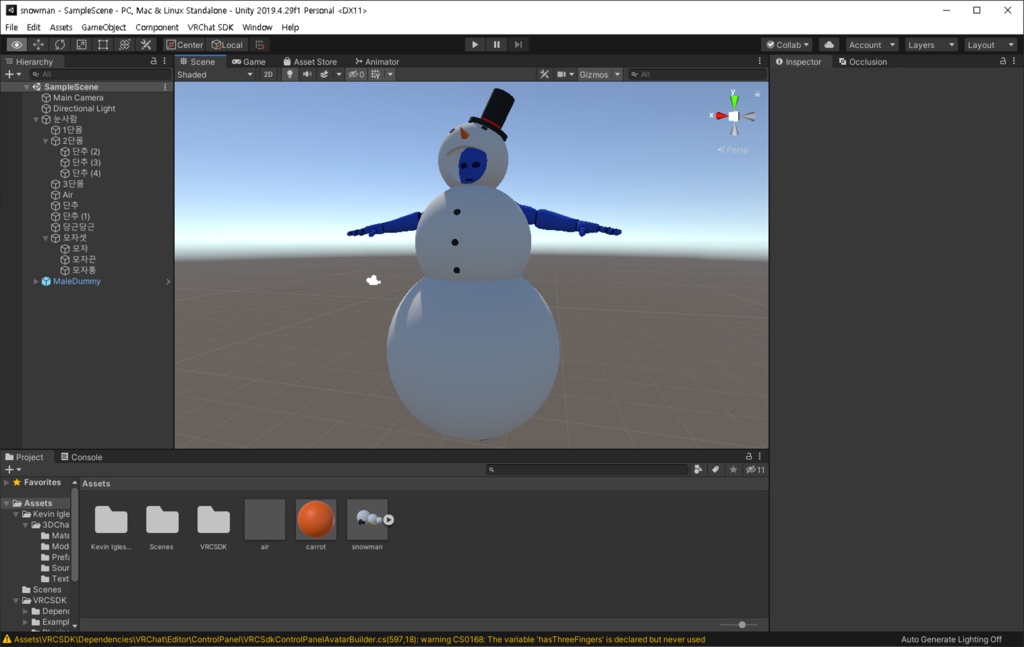The width and height of the screenshot is (1024, 647).
Task: Toggle scene lighting bulb icon
Action: 290,74
